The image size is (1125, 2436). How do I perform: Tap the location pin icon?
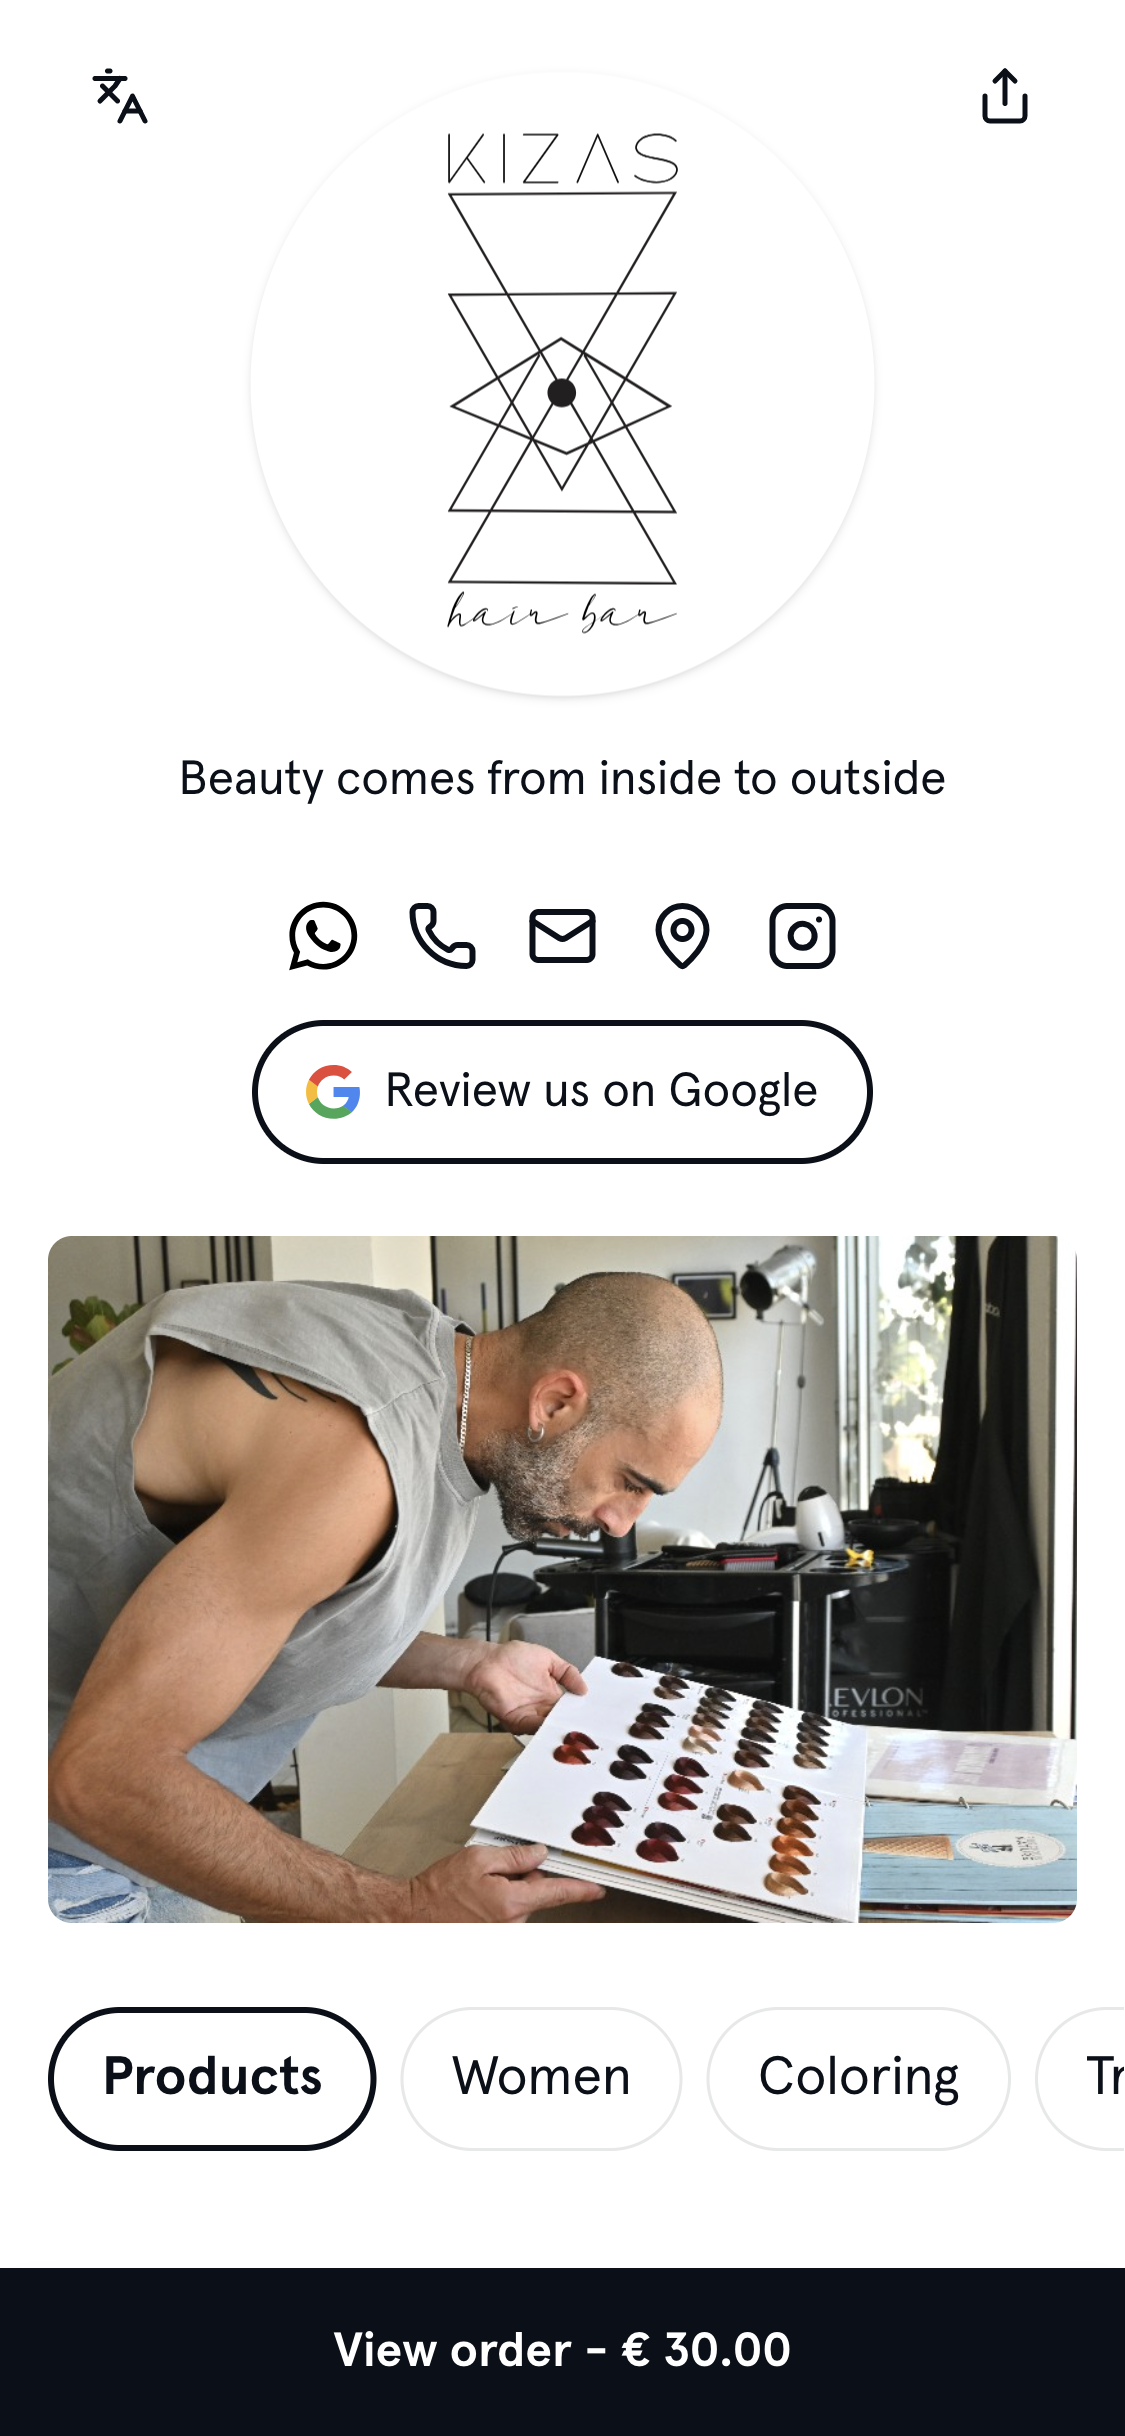coord(682,936)
